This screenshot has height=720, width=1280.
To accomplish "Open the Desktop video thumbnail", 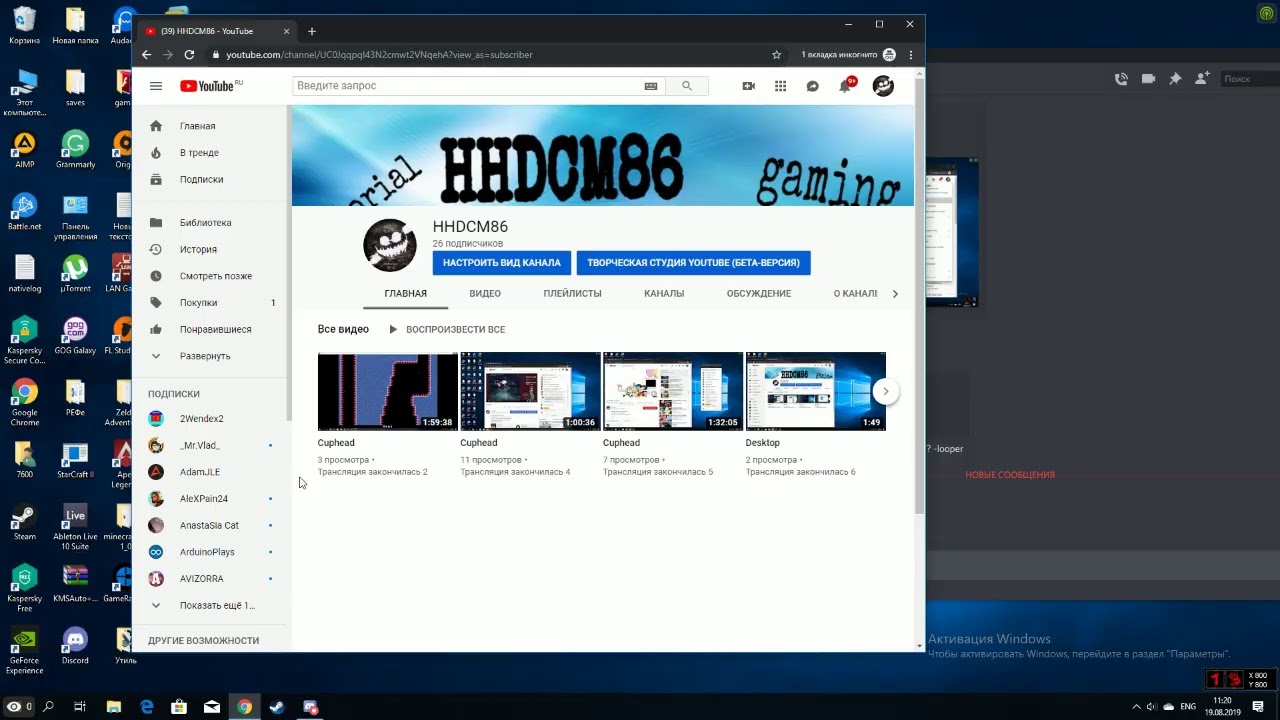I will point(816,391).
